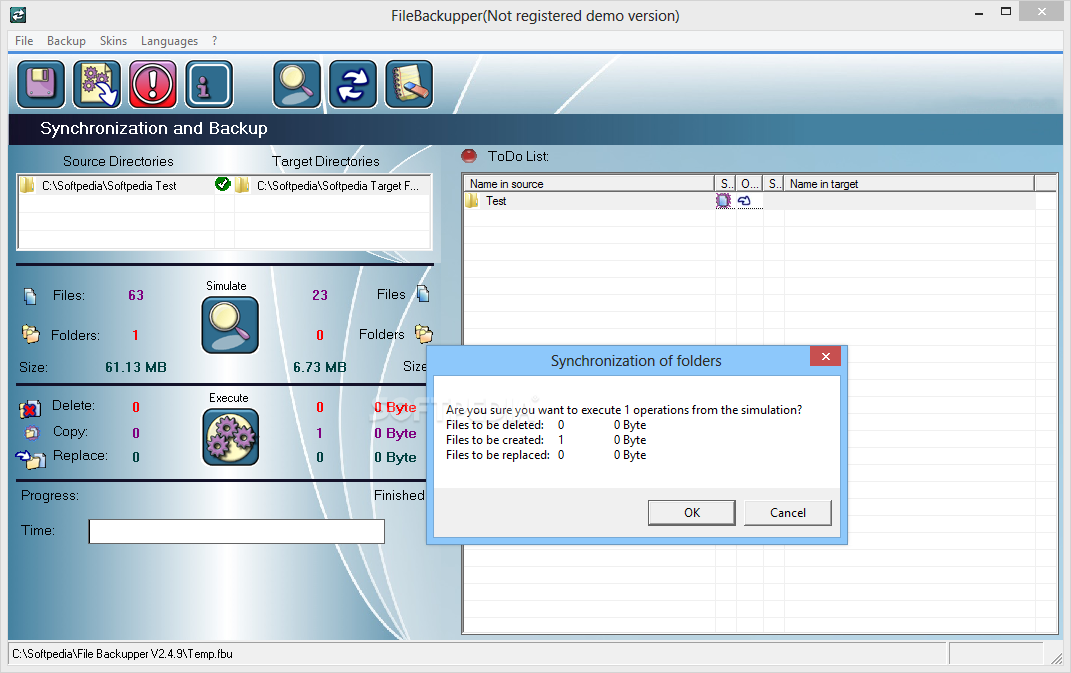Open the blue info icon

pos(209,84)
